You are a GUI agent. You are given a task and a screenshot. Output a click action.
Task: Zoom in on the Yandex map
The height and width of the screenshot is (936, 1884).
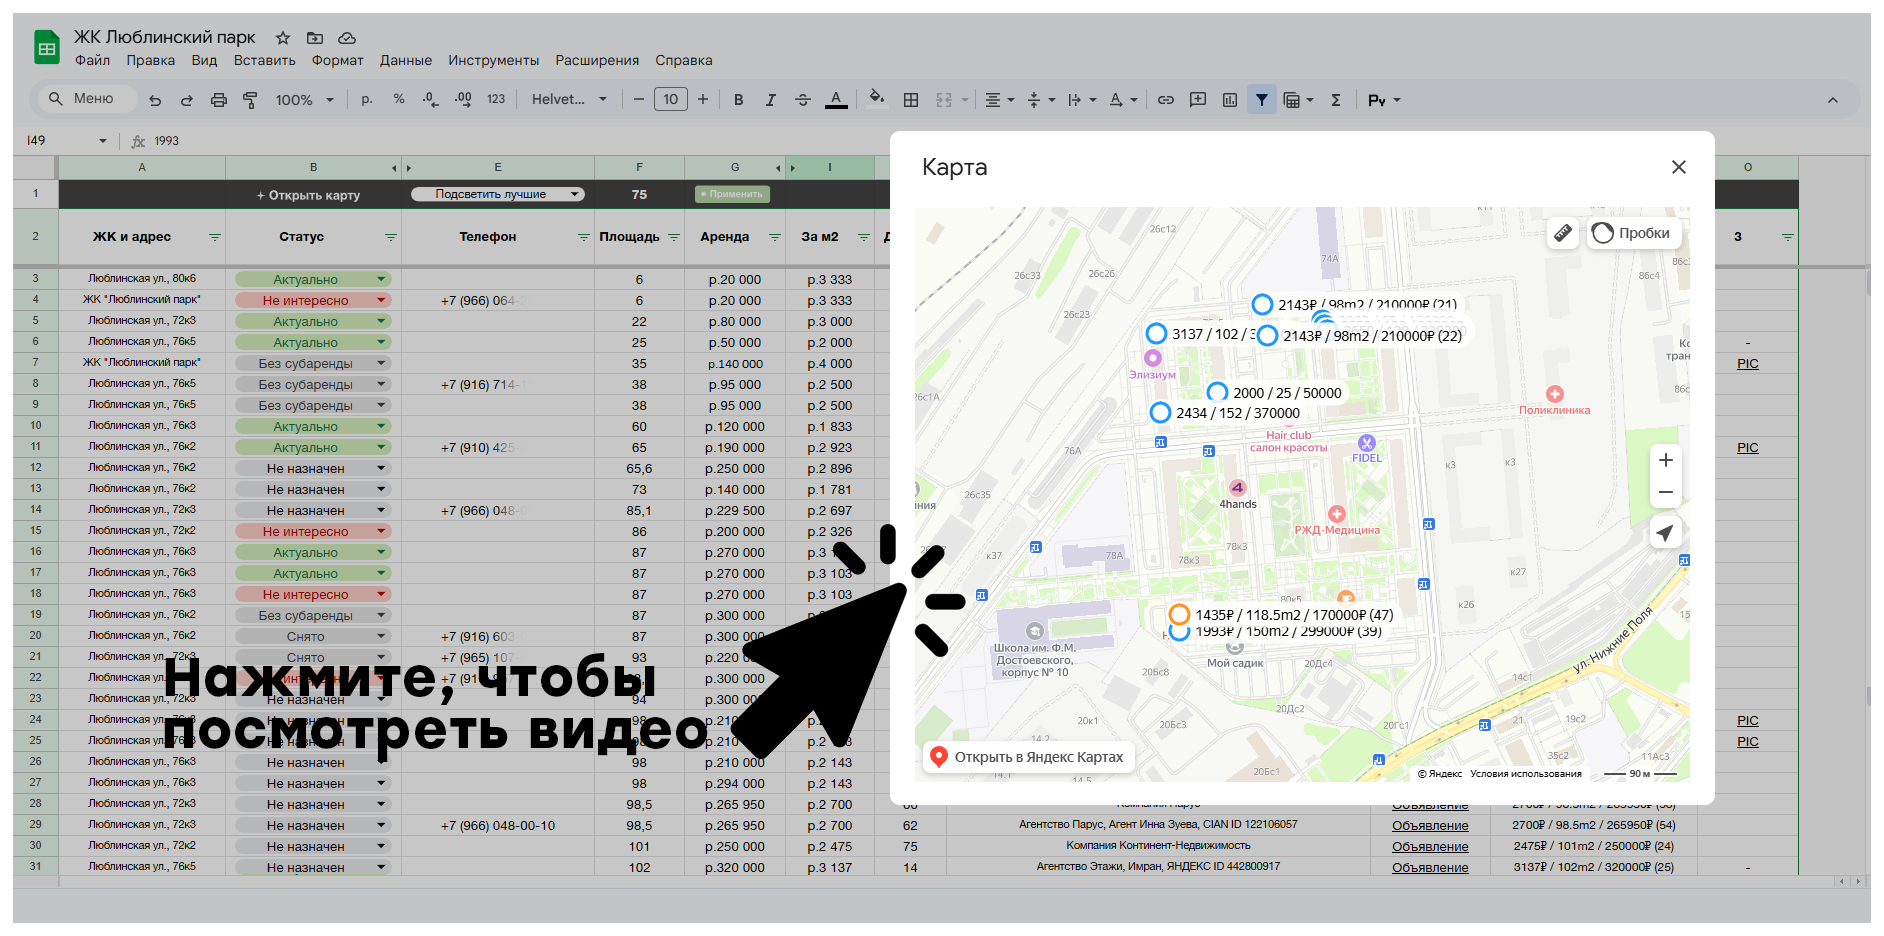[x=1665, y=460]
